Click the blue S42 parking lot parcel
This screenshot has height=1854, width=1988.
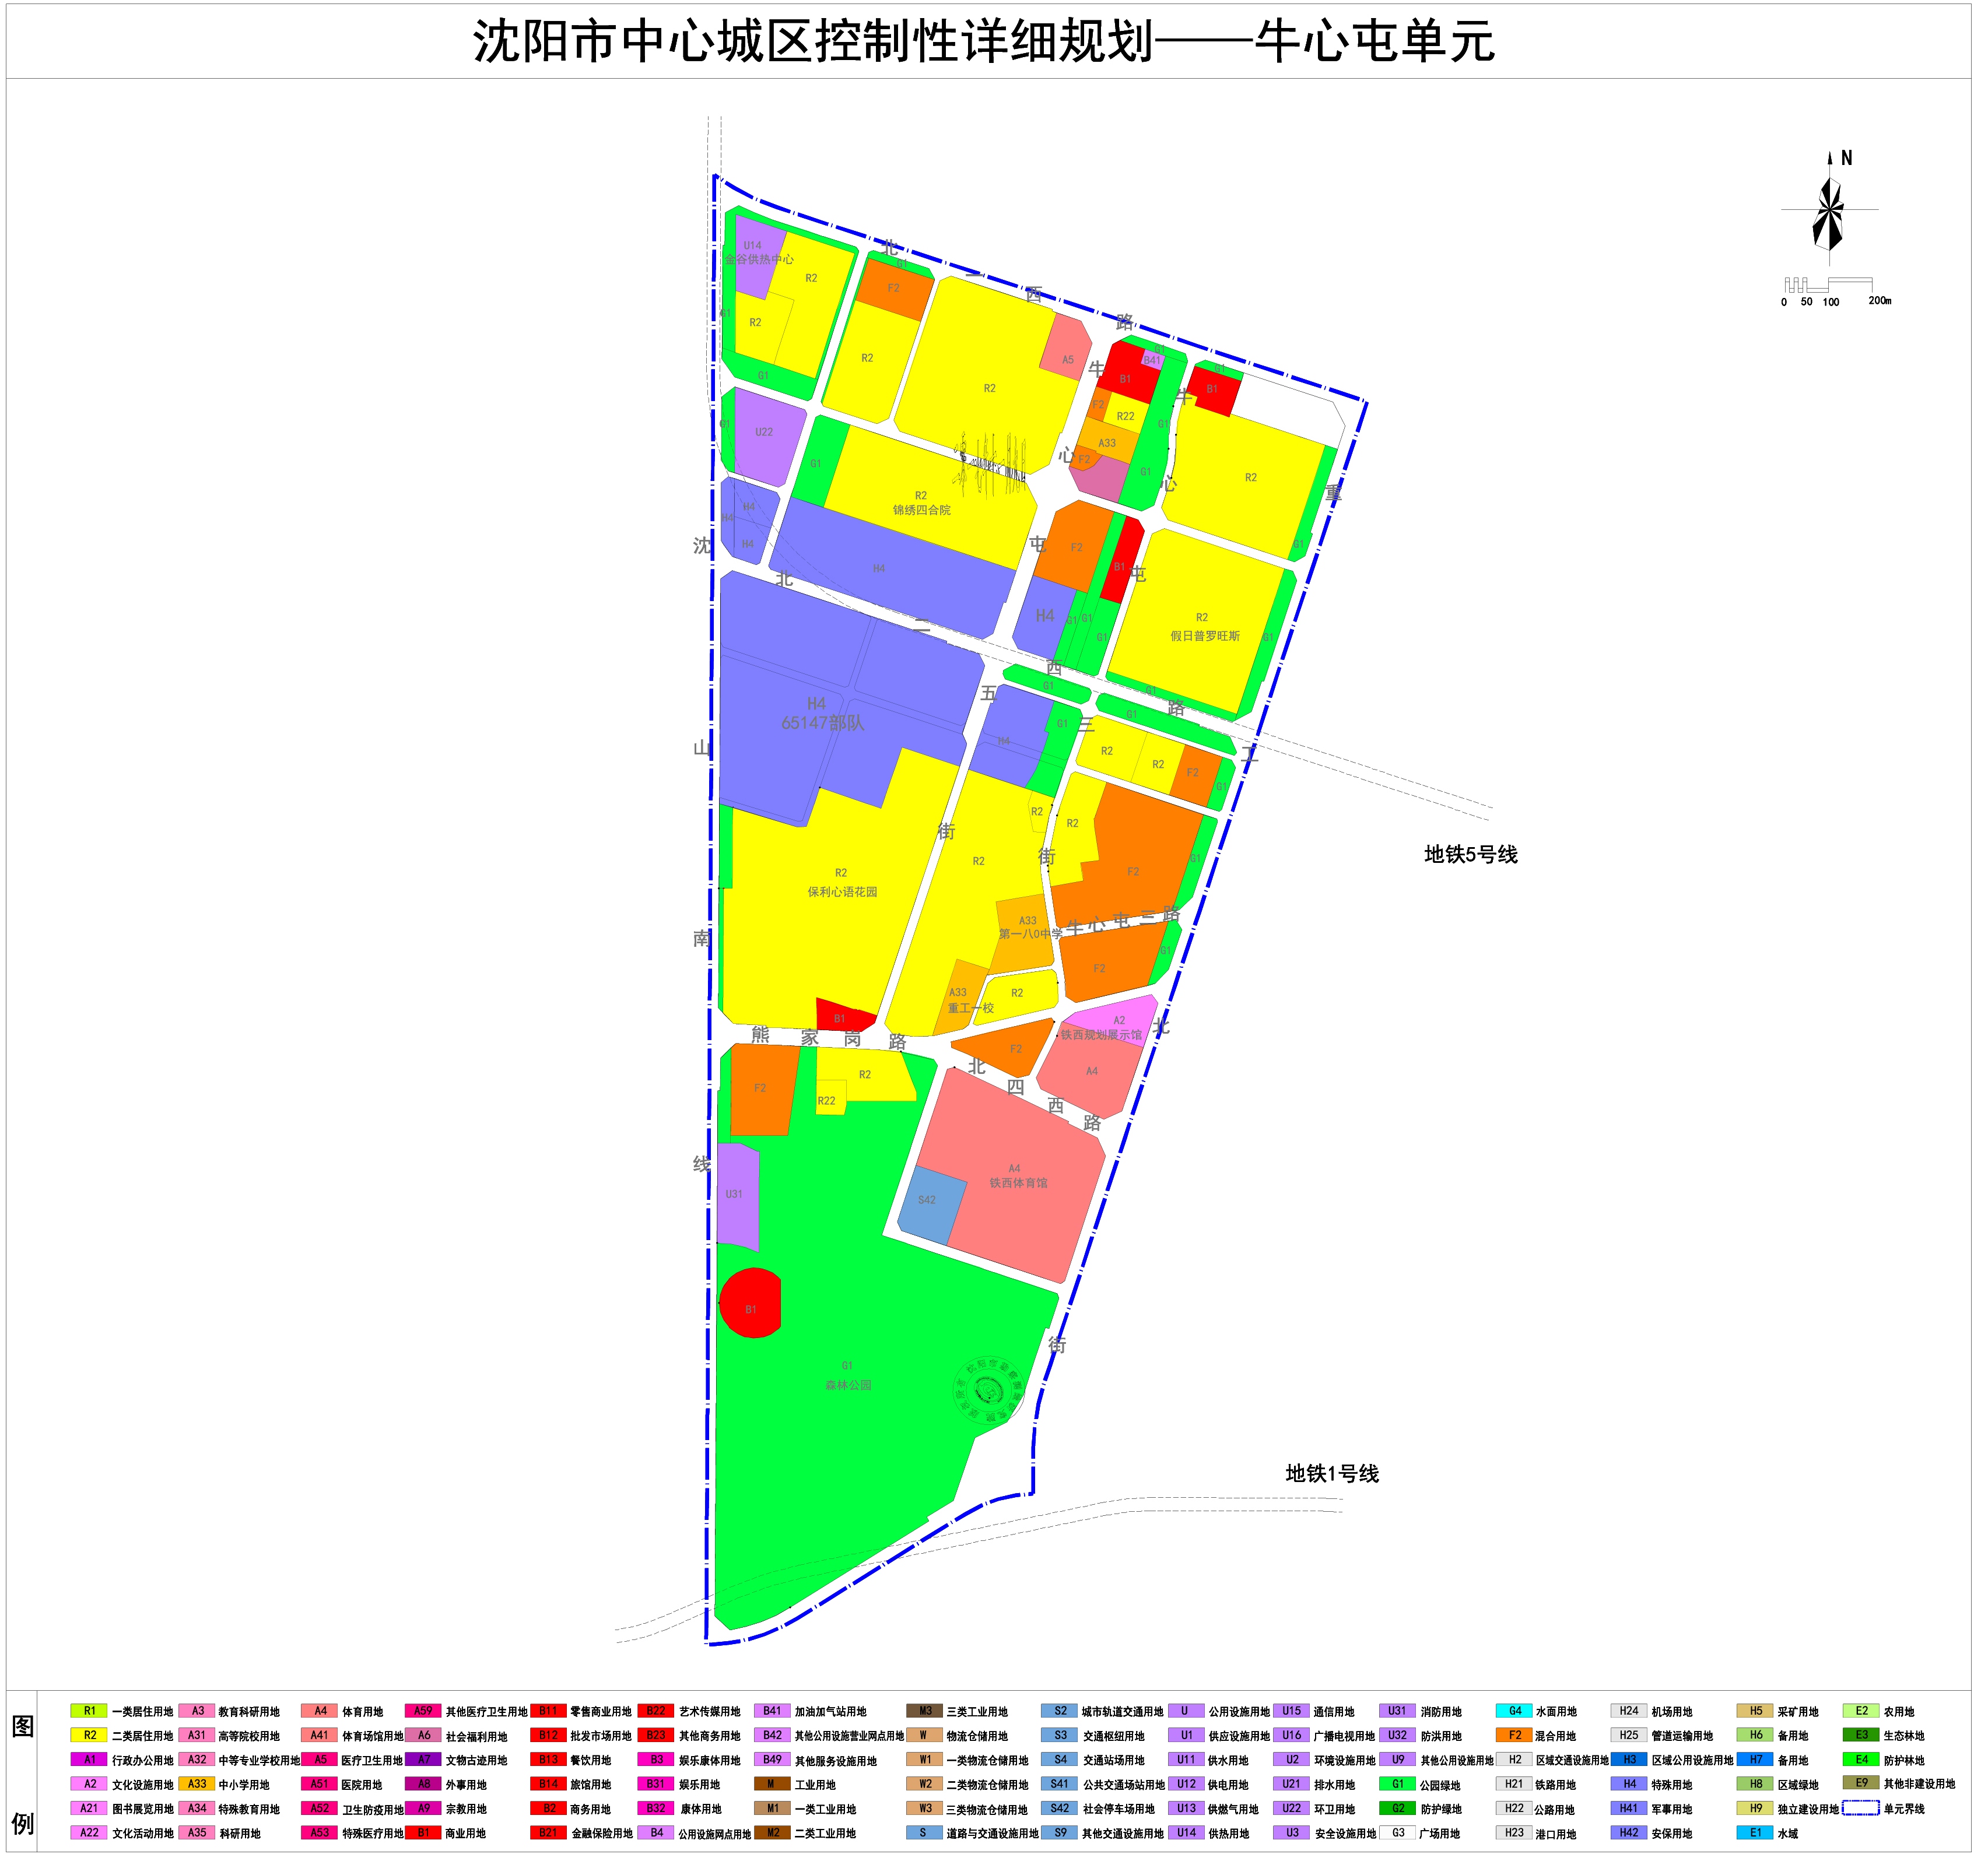click(x=931, y=1204)
